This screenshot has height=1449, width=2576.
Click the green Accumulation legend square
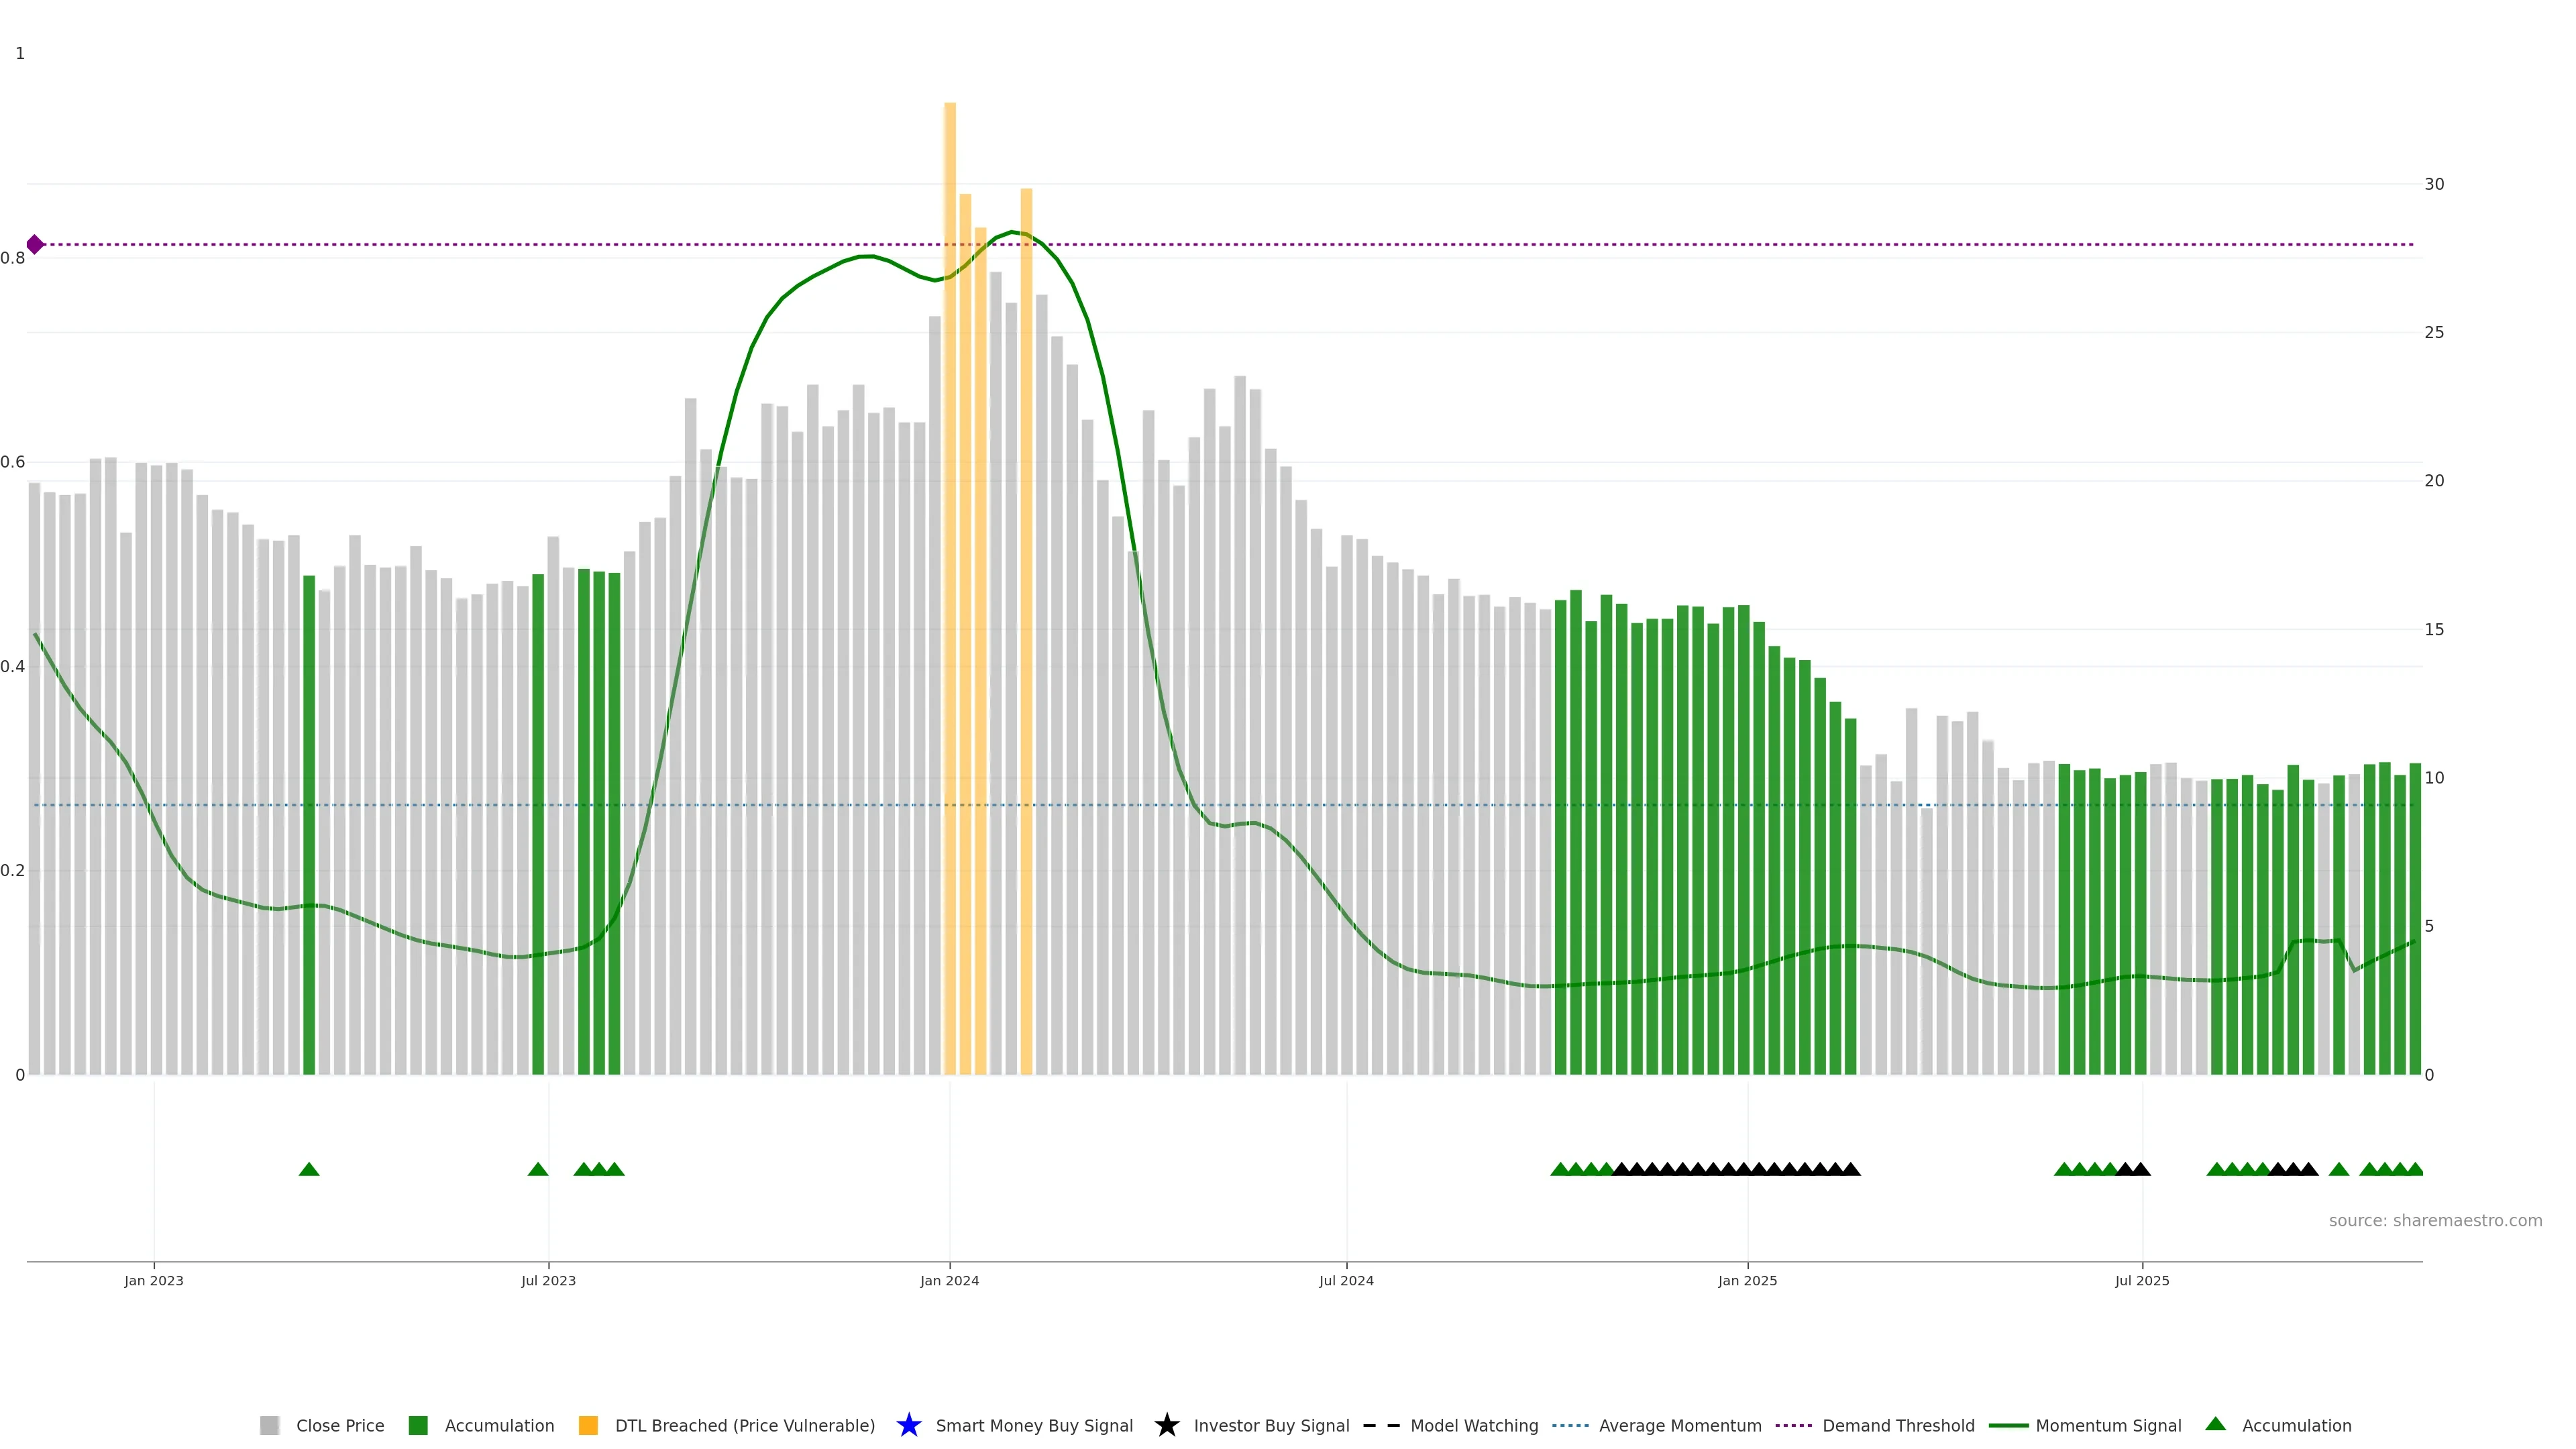[x=418, y=1425]
